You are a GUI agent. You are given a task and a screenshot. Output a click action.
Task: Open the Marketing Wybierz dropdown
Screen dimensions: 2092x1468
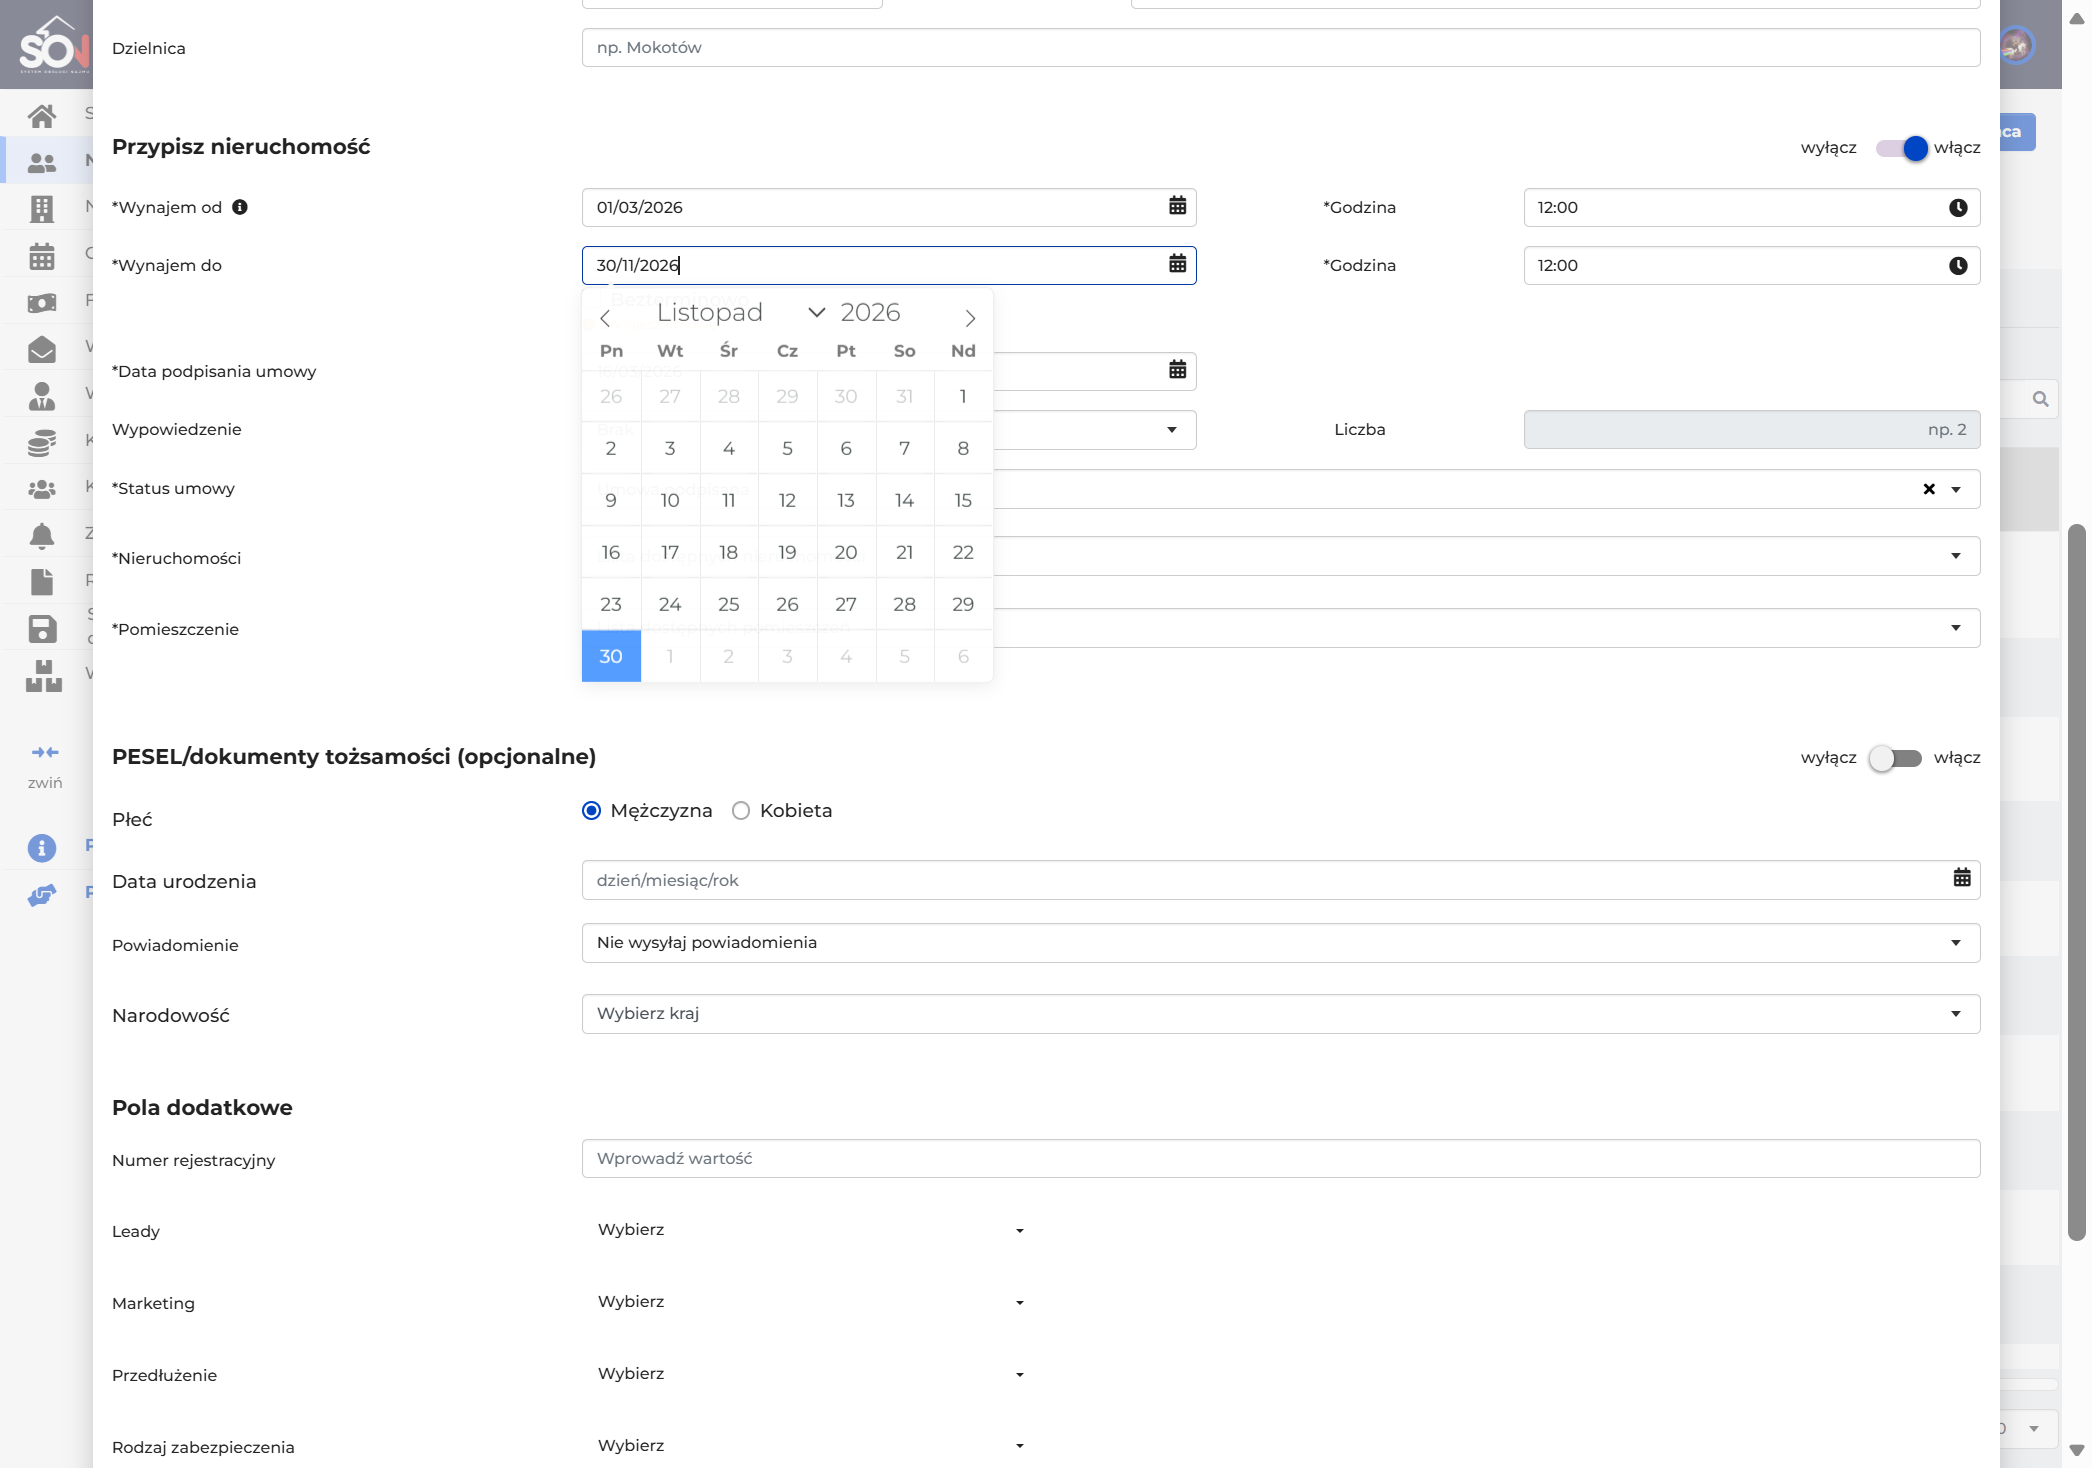pos(811,1302)
